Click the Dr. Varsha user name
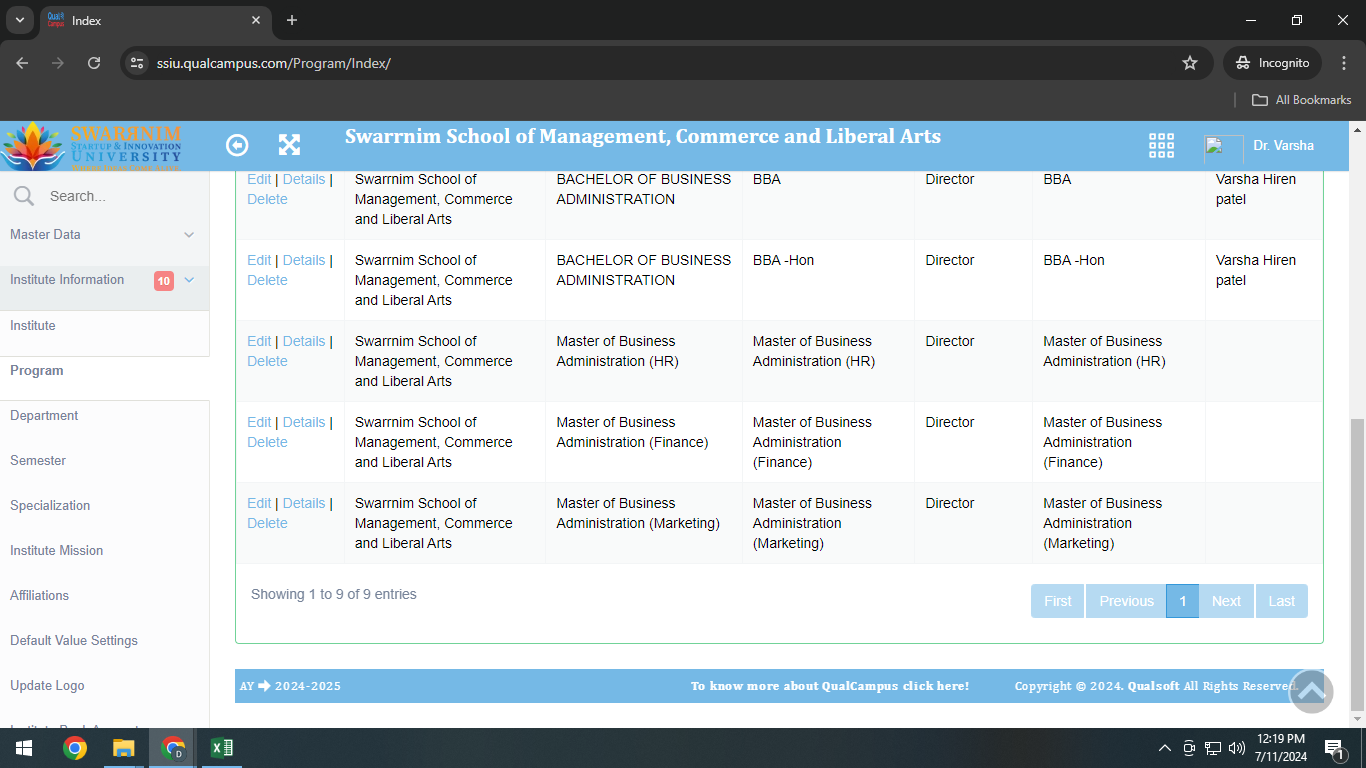This screenshot has width=1366, height=768. (1284, 146)
